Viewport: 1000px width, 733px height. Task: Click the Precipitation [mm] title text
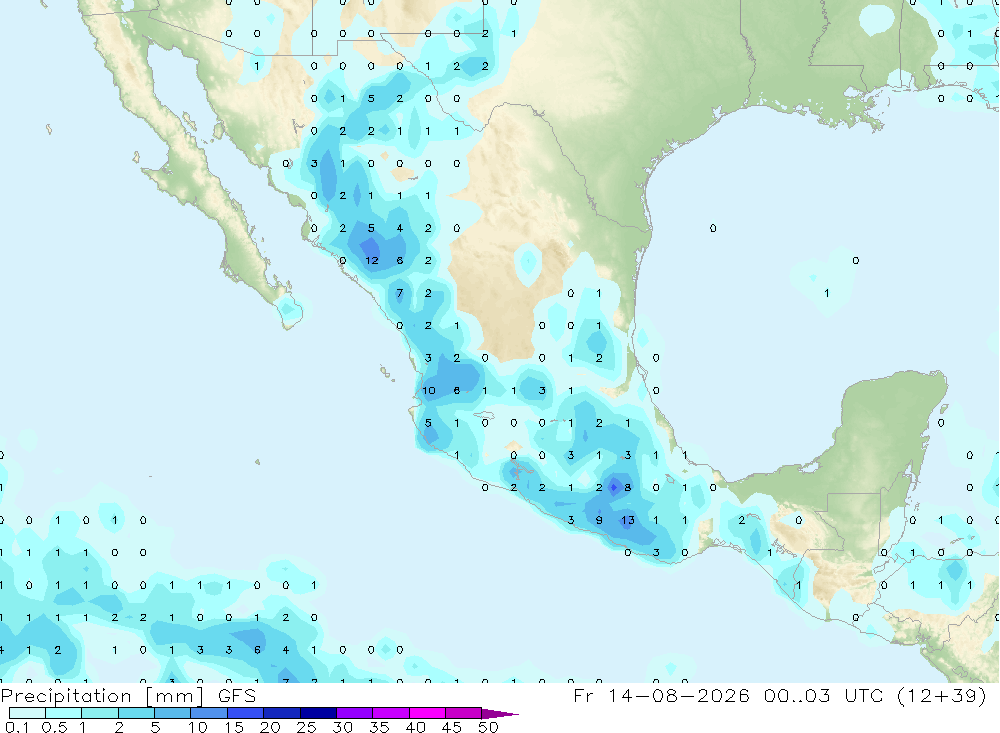[101, 695]
